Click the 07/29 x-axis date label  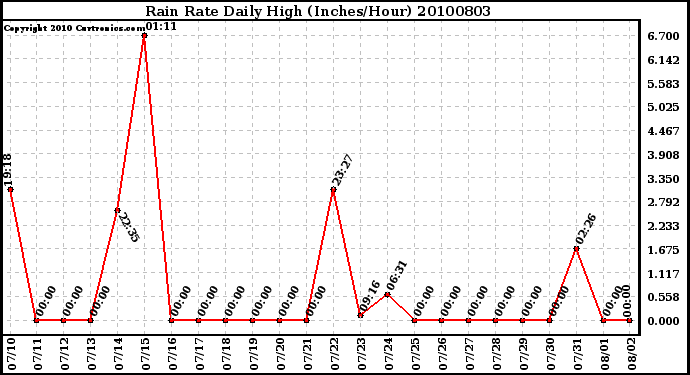(x=524, y=354)
